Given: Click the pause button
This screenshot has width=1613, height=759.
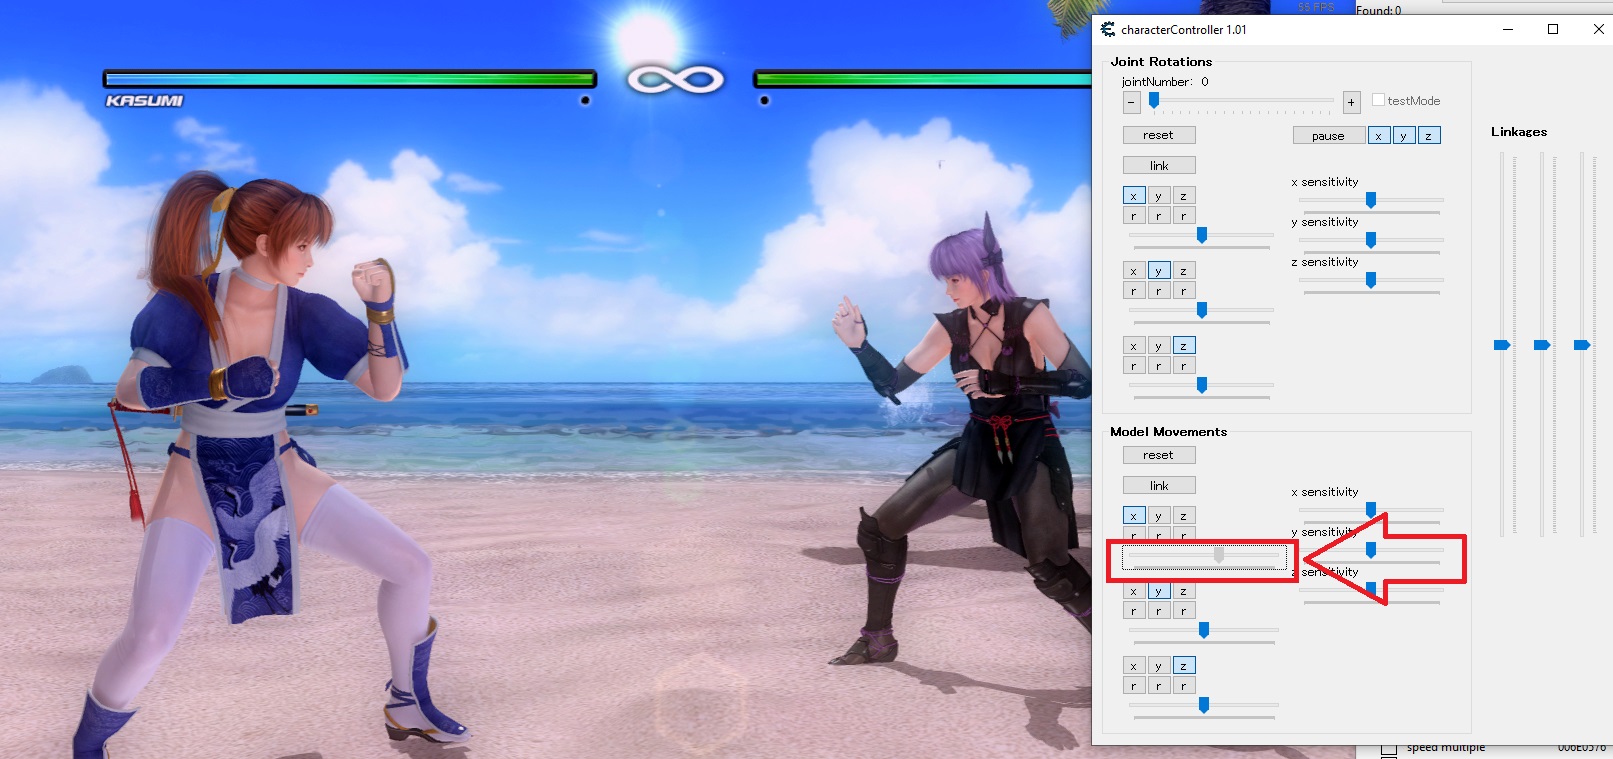Looking at the screenshot, I should pyautogui.click(x=1328, y=136).
